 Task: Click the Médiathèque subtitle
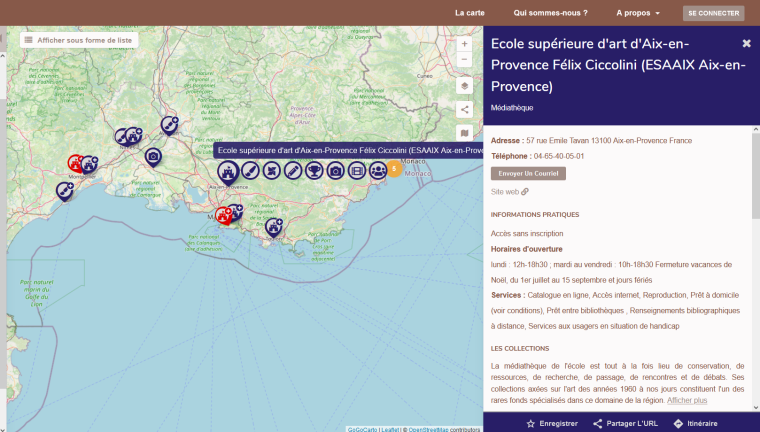[x=512, y=108]
